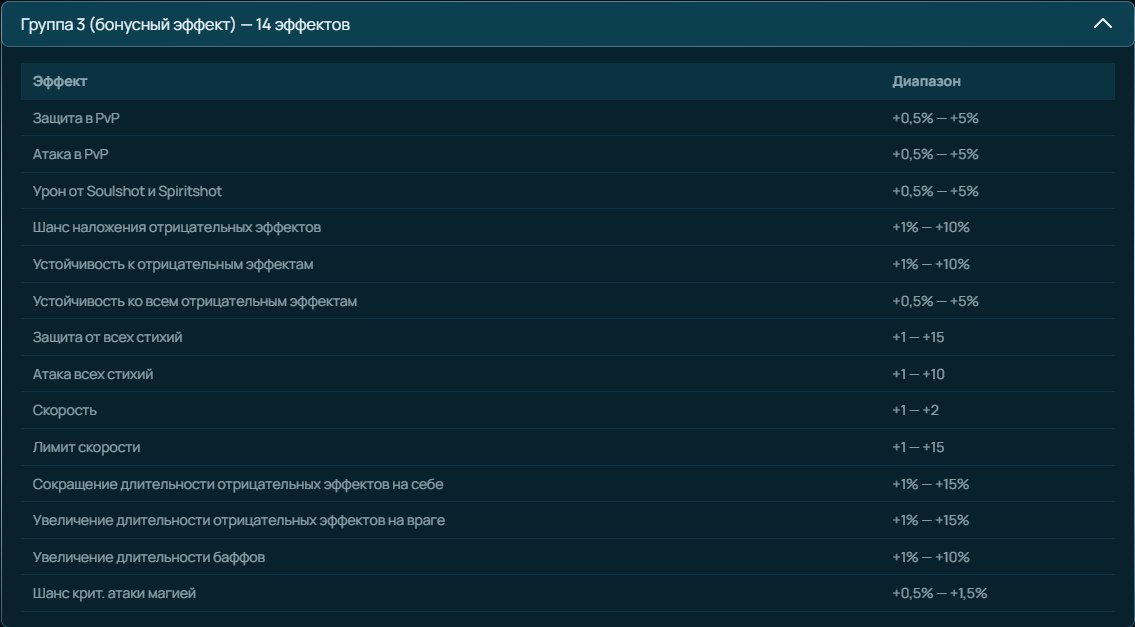Select 'Увеличение длительности отрицательных эффектов на враге'
Viewport: 1135px width, 627px height.
[568, 521]
